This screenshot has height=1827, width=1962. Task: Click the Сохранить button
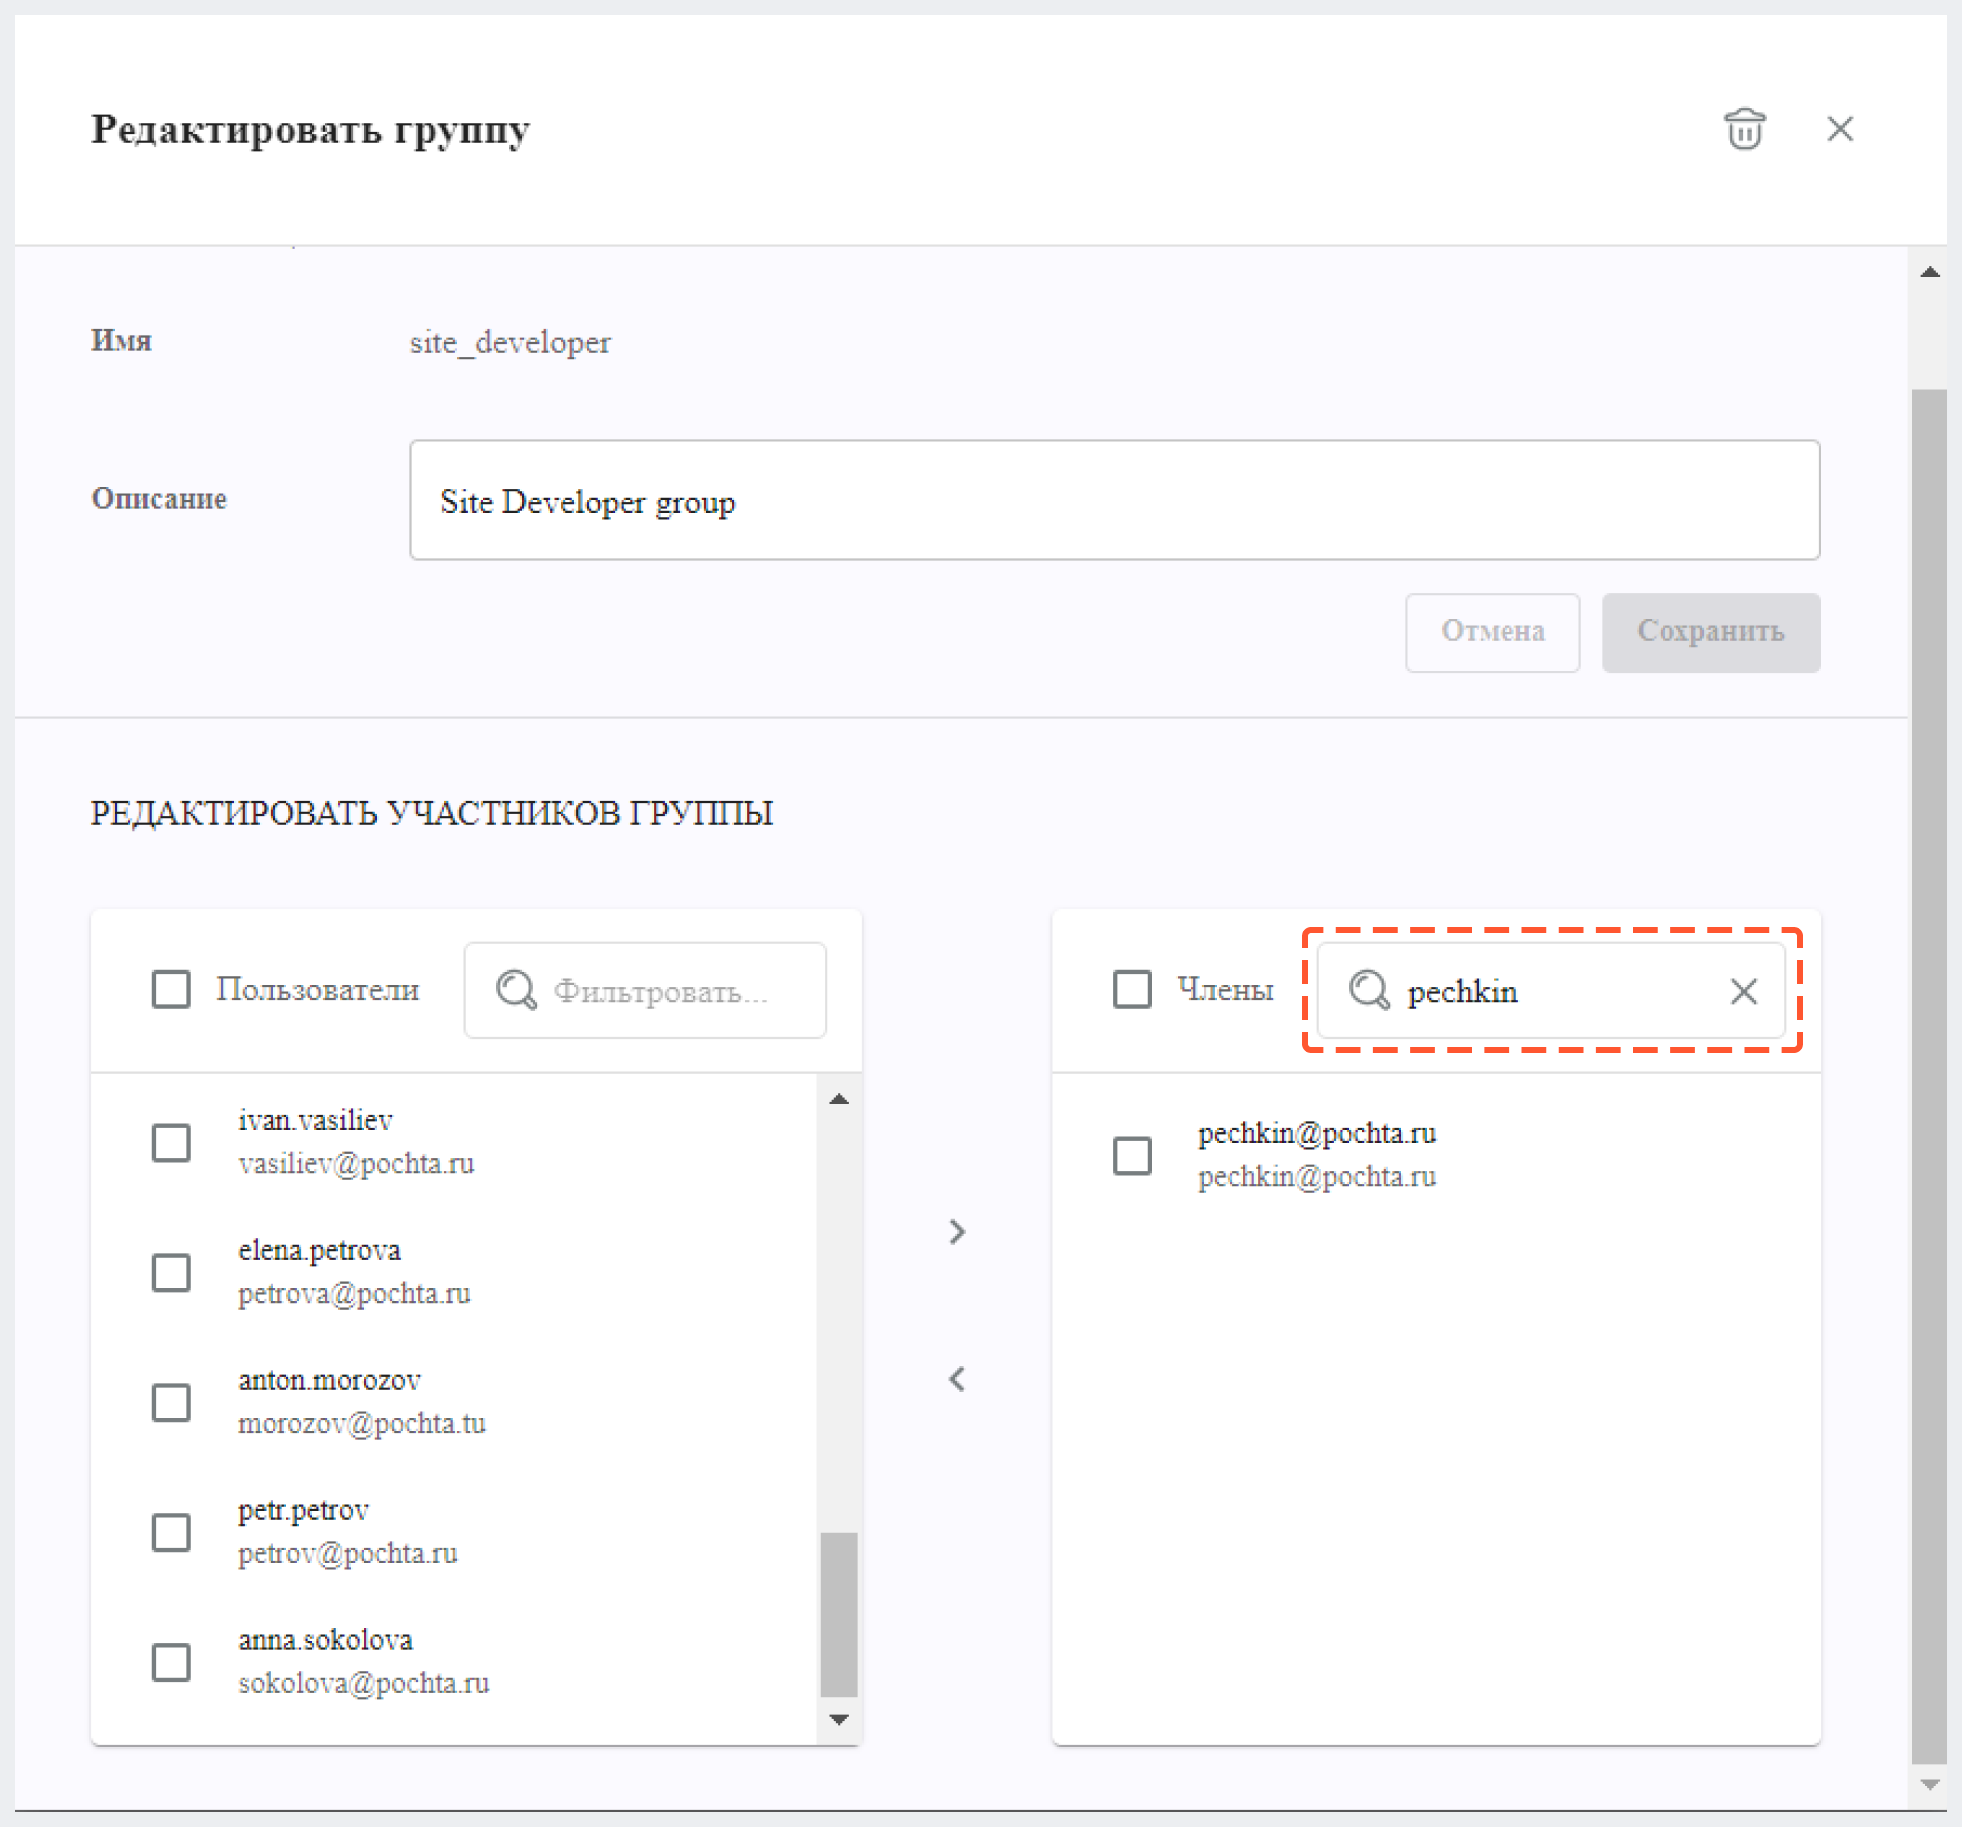(1710, 632)
